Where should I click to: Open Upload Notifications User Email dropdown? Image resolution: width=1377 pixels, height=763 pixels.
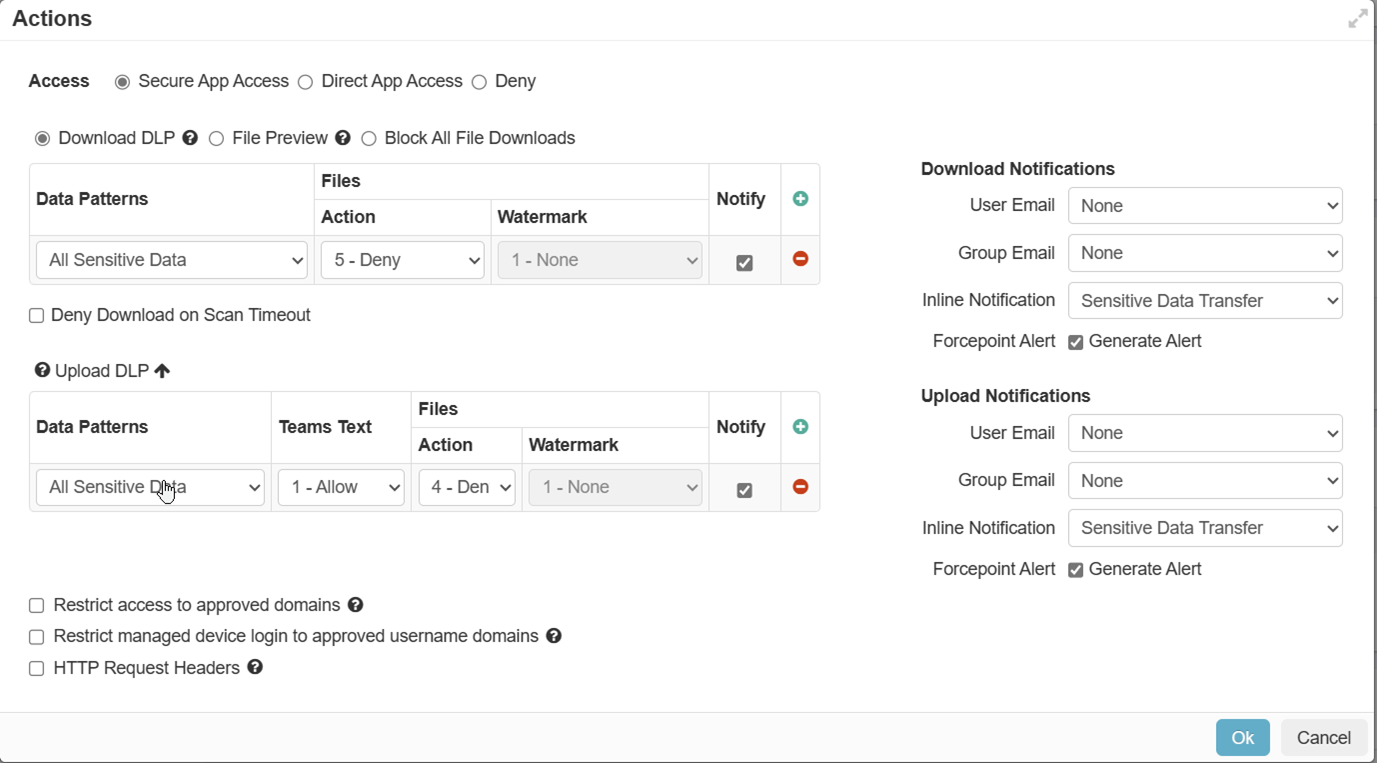(1205, 433)
